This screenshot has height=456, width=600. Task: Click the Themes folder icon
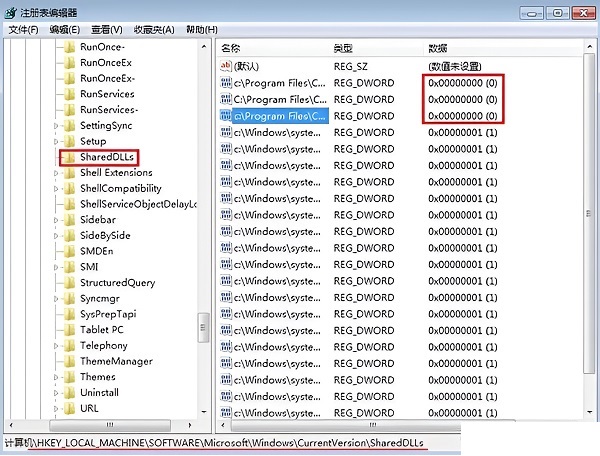click(x=70, y=376)
